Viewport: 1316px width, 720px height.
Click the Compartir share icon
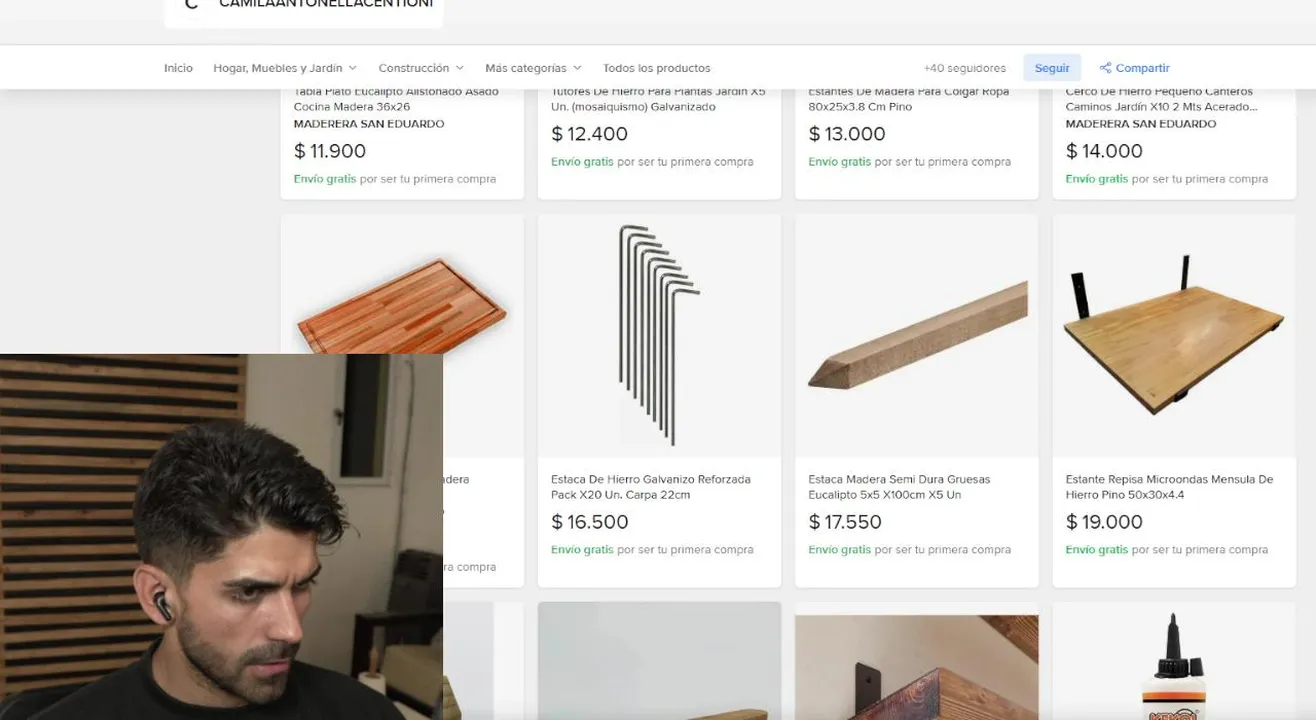(1105, 68)
